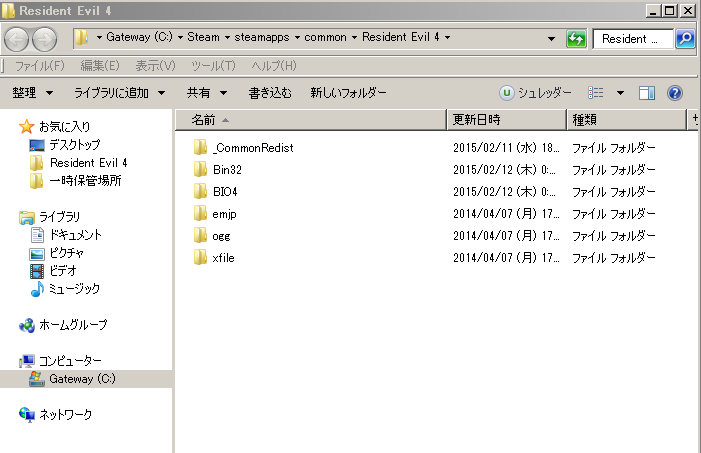701x453 pixels.
Task: Expand the dropdown after Resident Evil 4 breadcrumb
Action: (447, 38)
